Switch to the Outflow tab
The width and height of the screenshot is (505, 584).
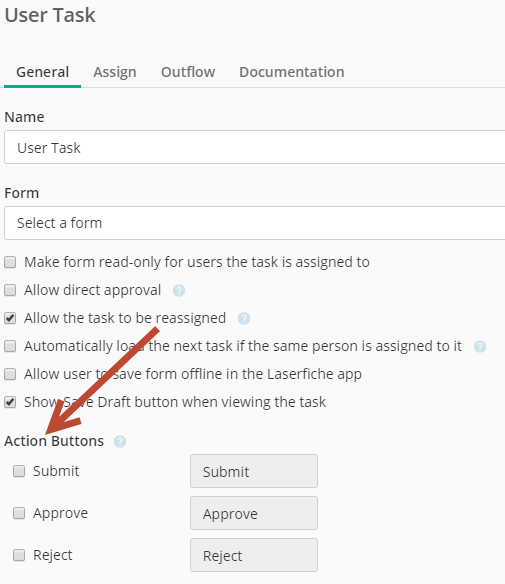point(188,72)
